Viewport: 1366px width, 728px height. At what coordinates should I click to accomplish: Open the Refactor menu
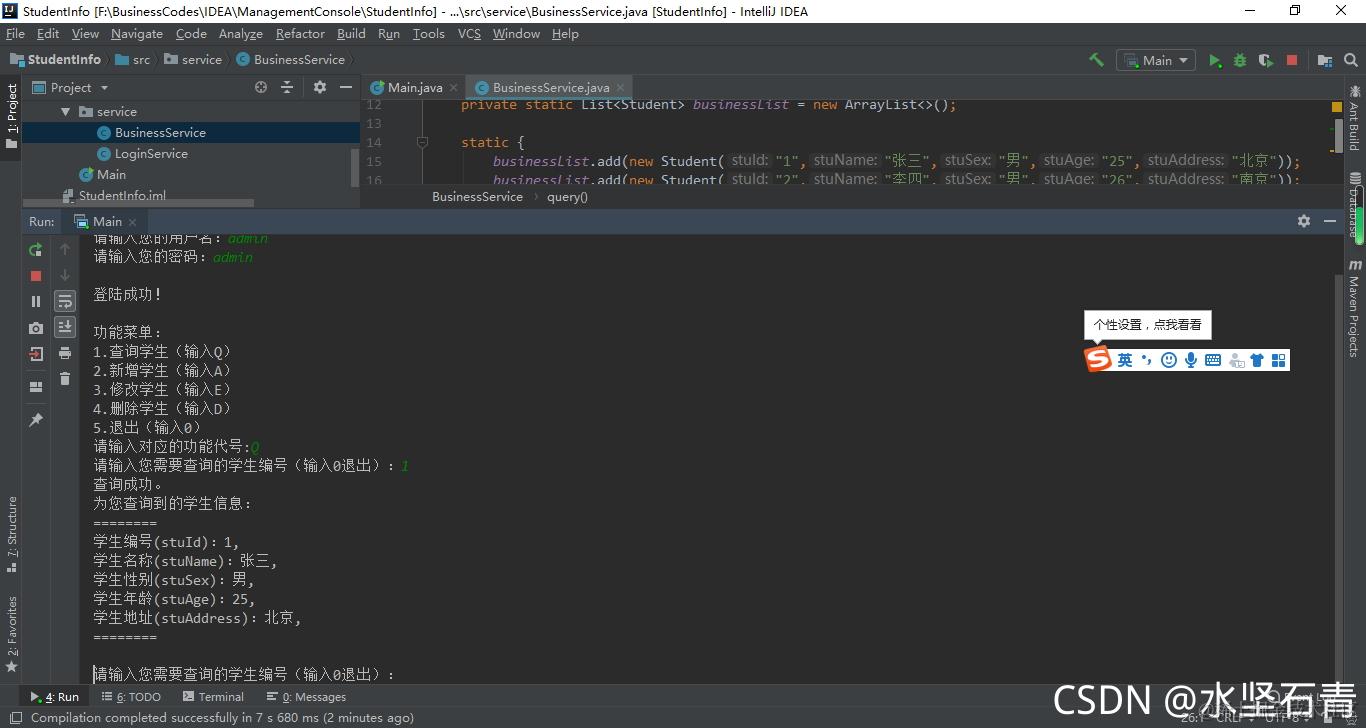[300, 33]
